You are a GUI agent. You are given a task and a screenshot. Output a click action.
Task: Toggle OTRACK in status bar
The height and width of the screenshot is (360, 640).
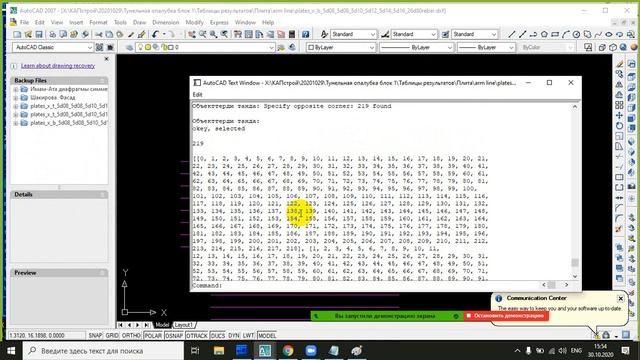pos(197,336)
